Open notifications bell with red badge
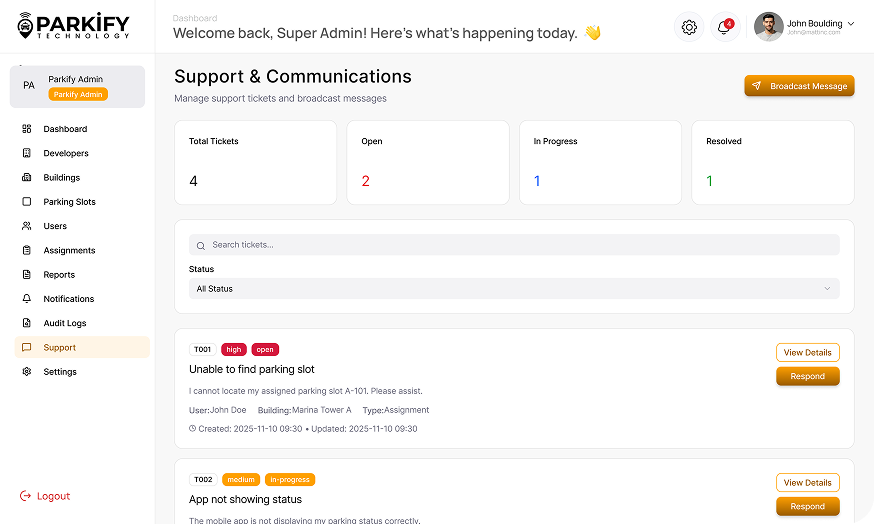 [x=723, y=27]
